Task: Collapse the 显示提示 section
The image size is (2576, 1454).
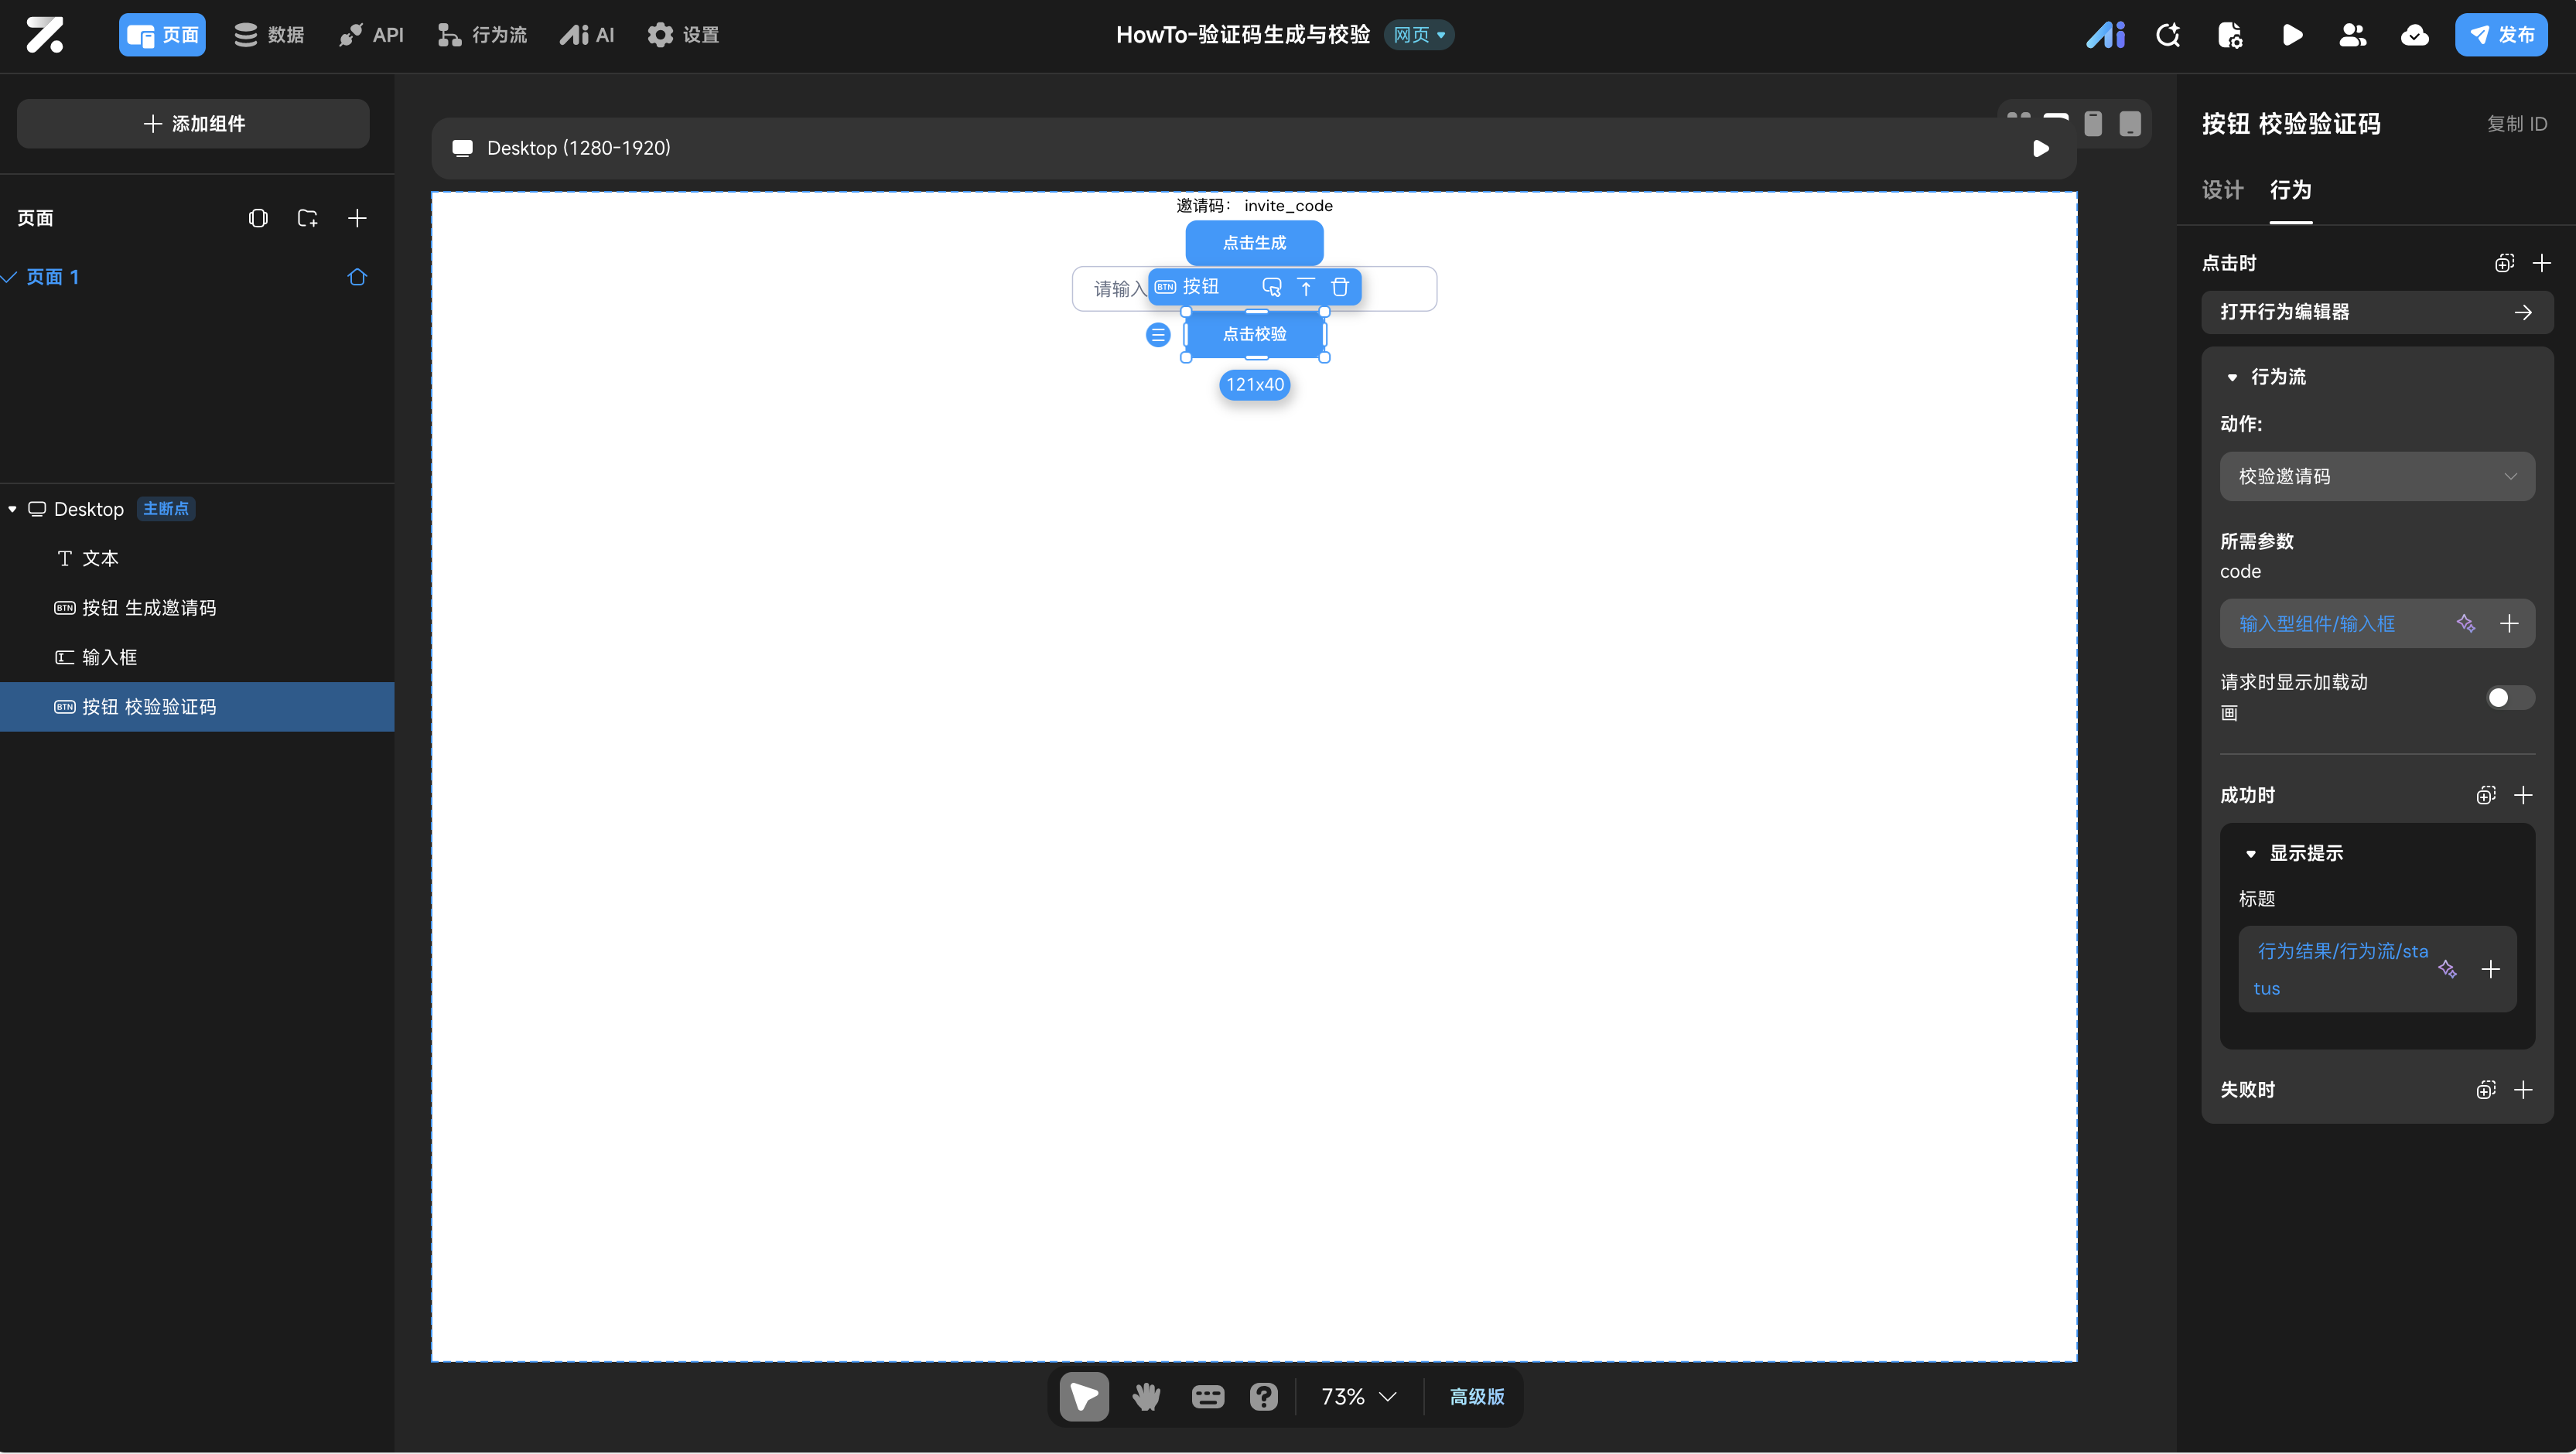Action: click(2250, 853)
